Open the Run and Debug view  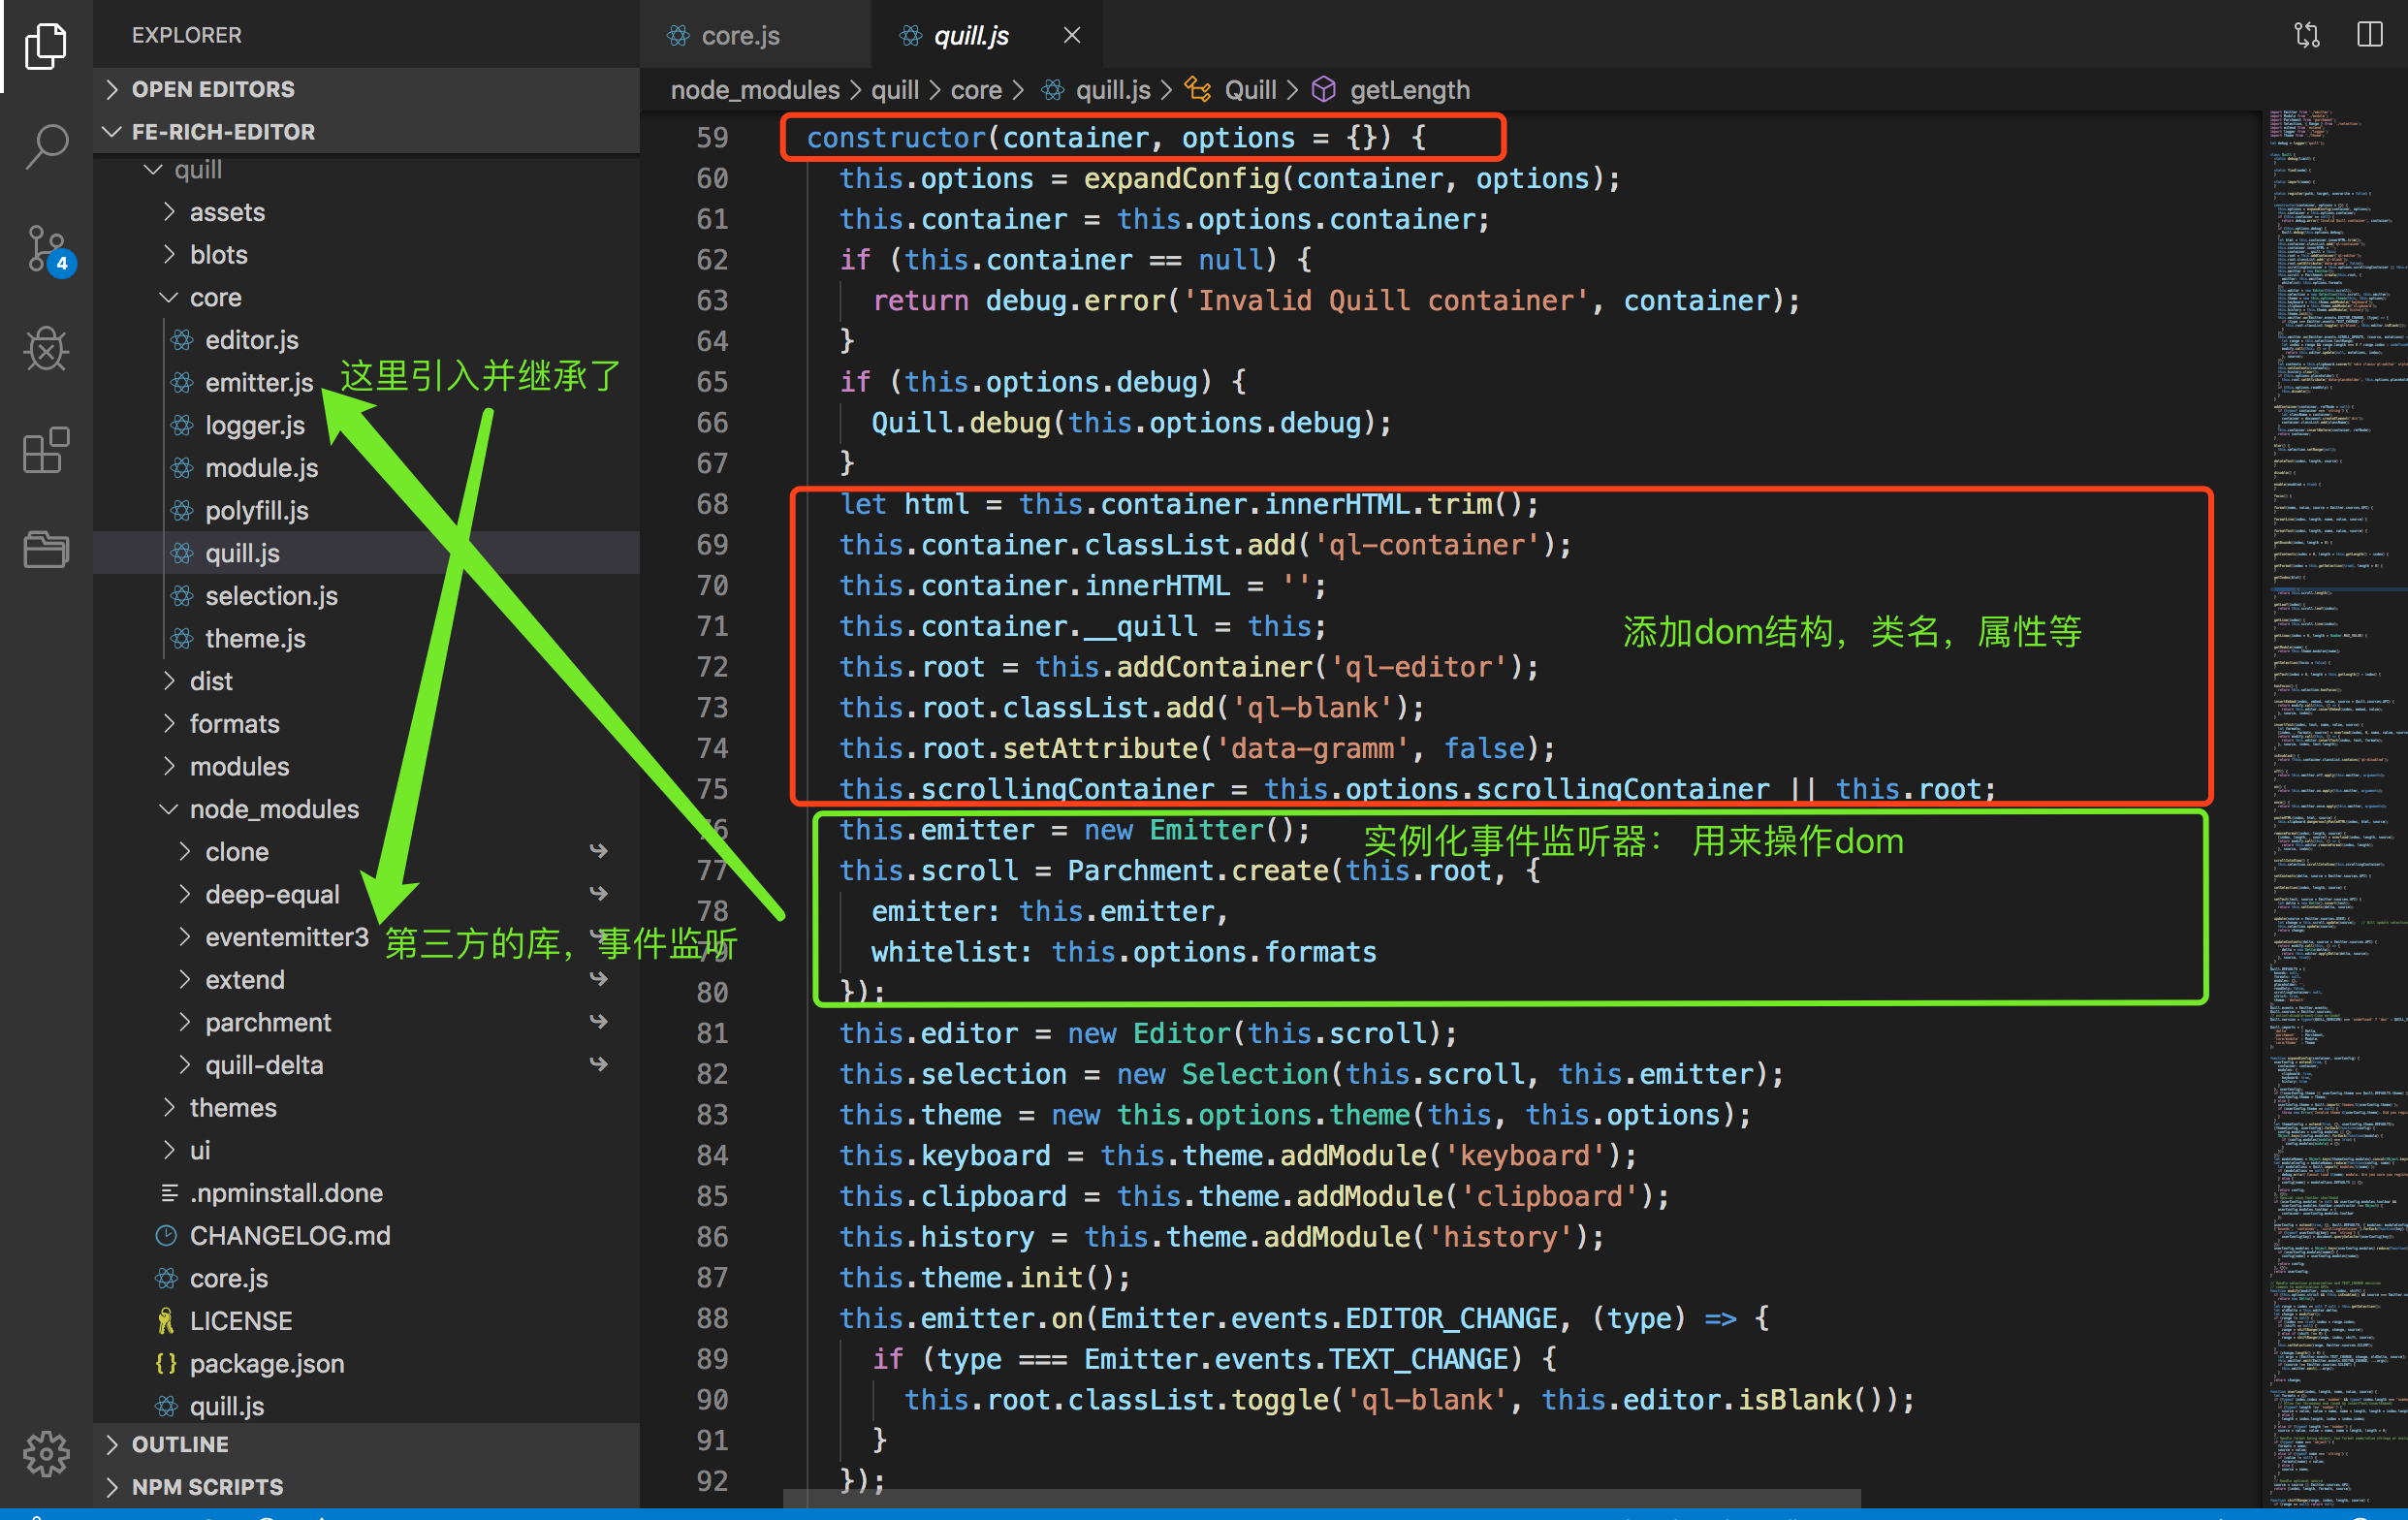[x=46, y=349]
